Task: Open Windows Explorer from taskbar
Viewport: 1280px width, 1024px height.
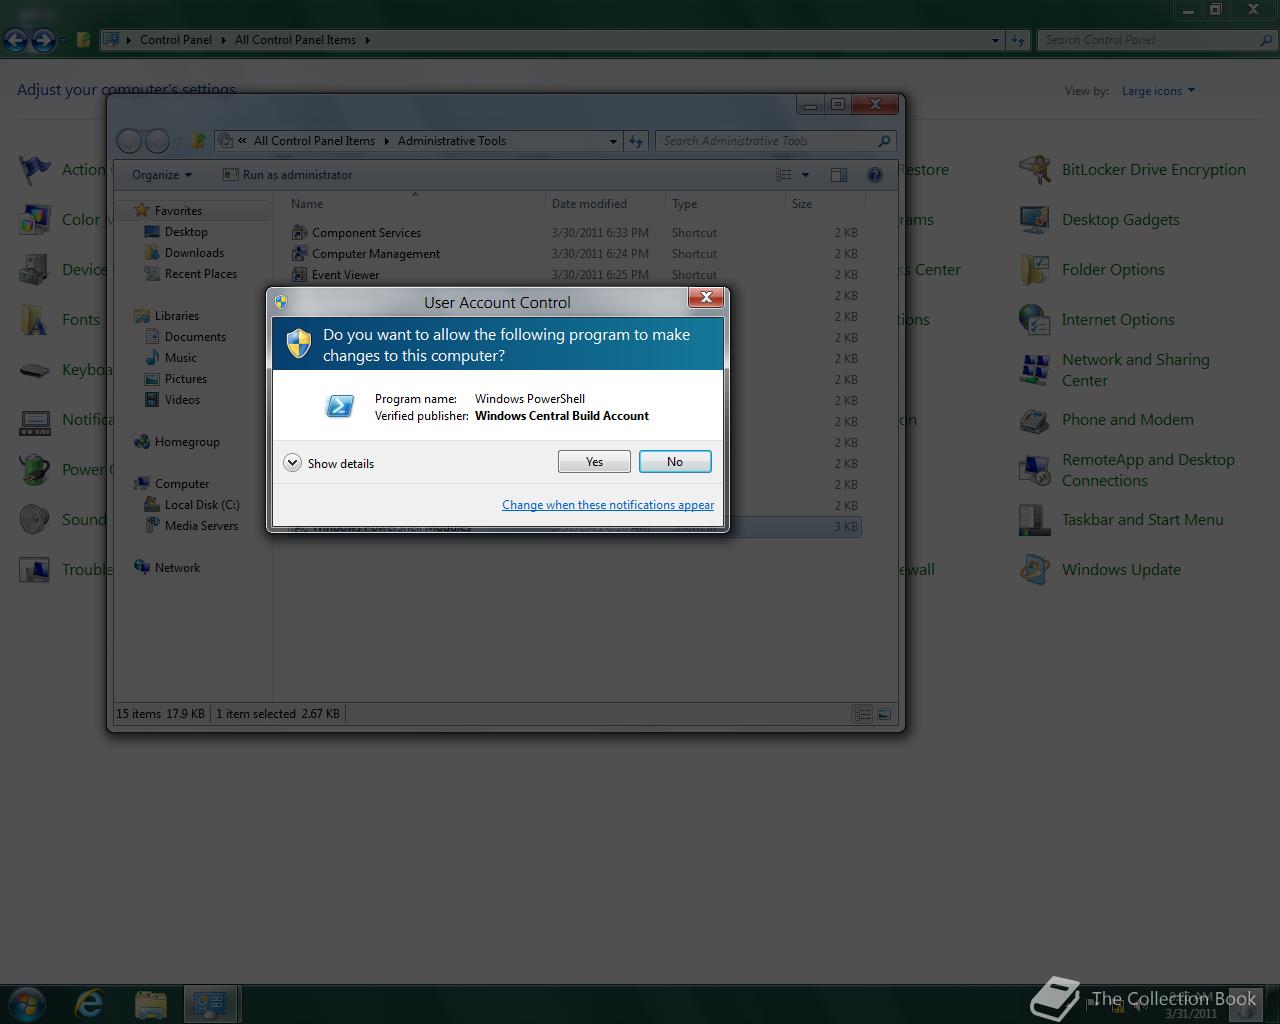Action: point(150,1003)
